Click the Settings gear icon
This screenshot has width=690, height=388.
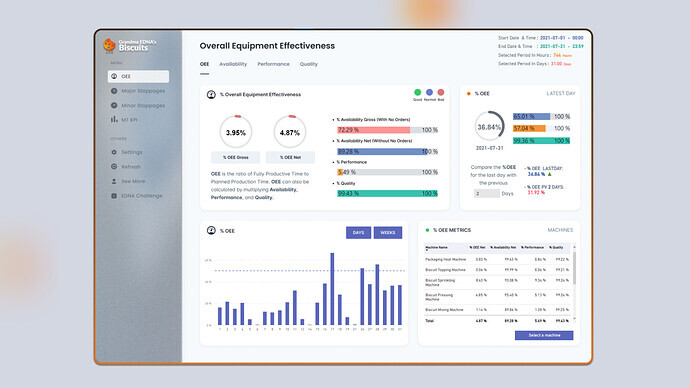(114, 152)
